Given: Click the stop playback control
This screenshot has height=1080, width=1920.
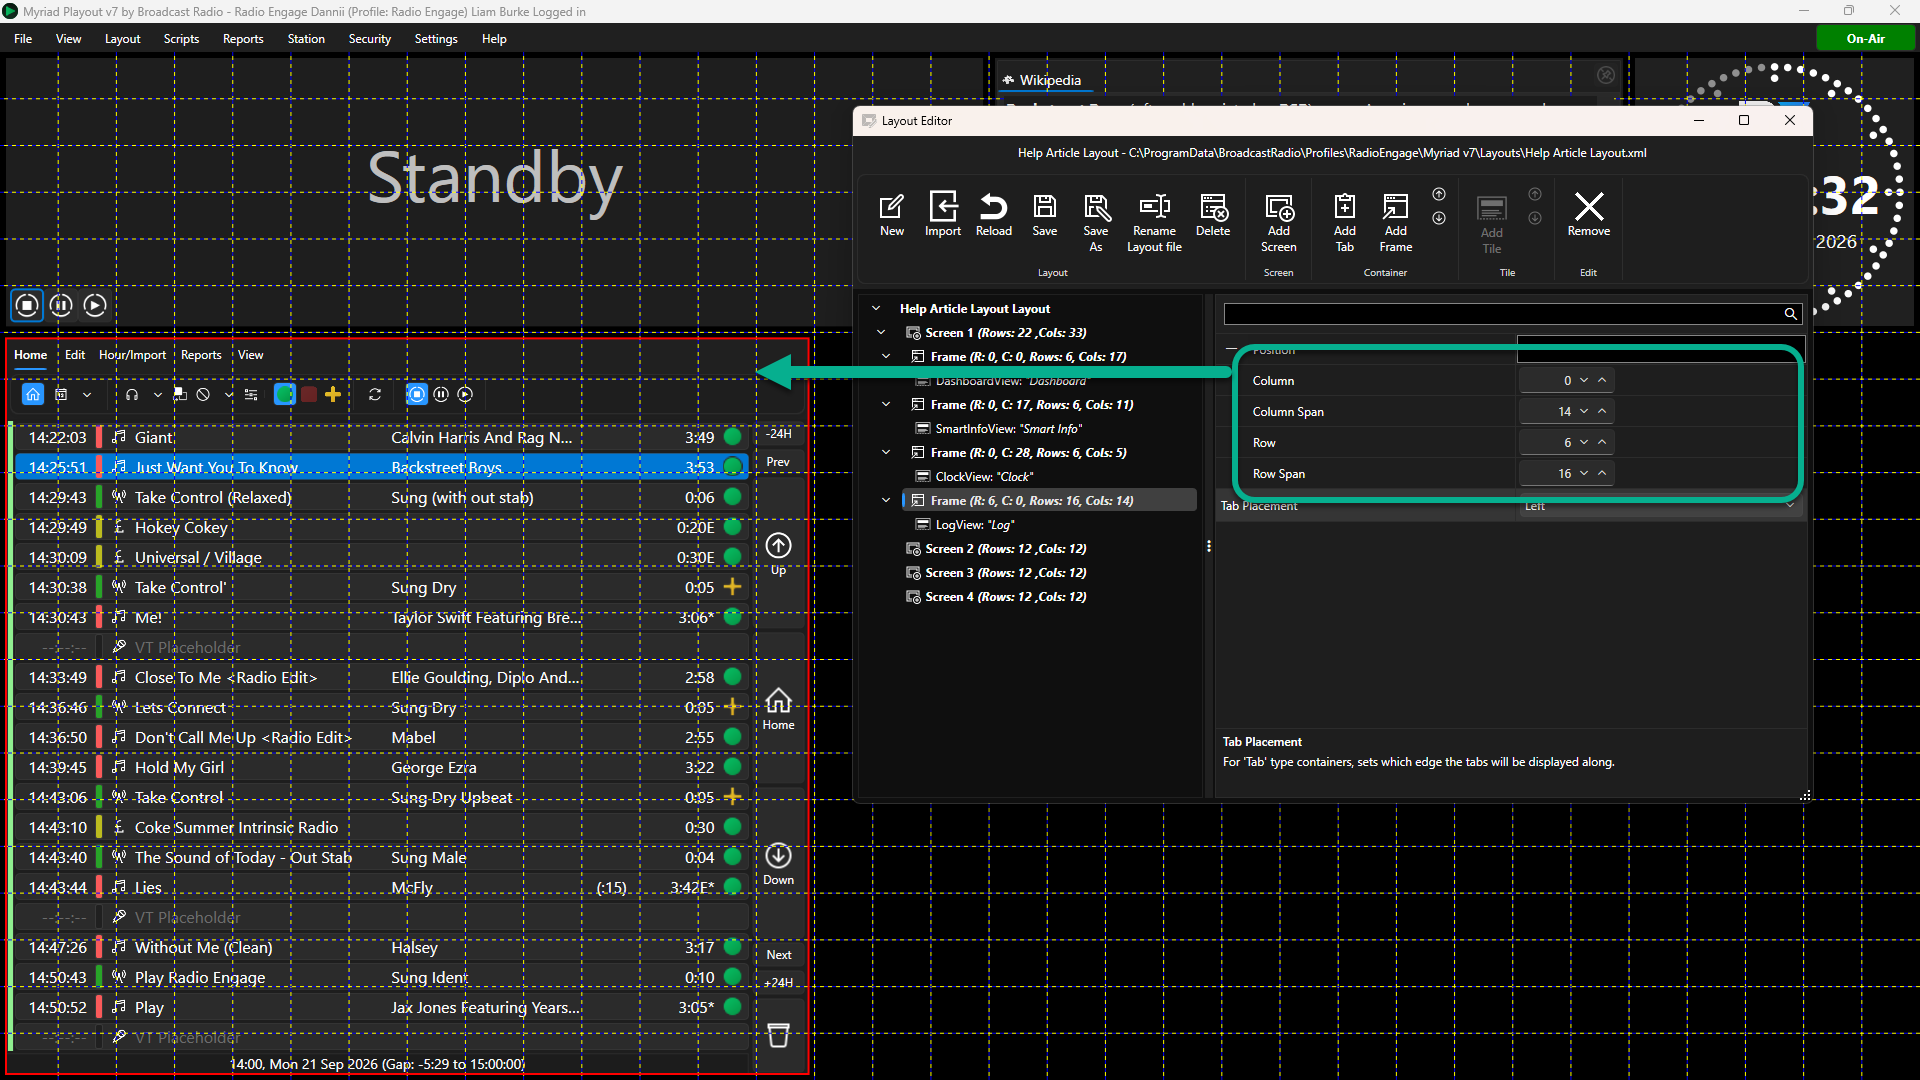Looking at the screenshot, I should pyautogui.click(x=27, y=305).
